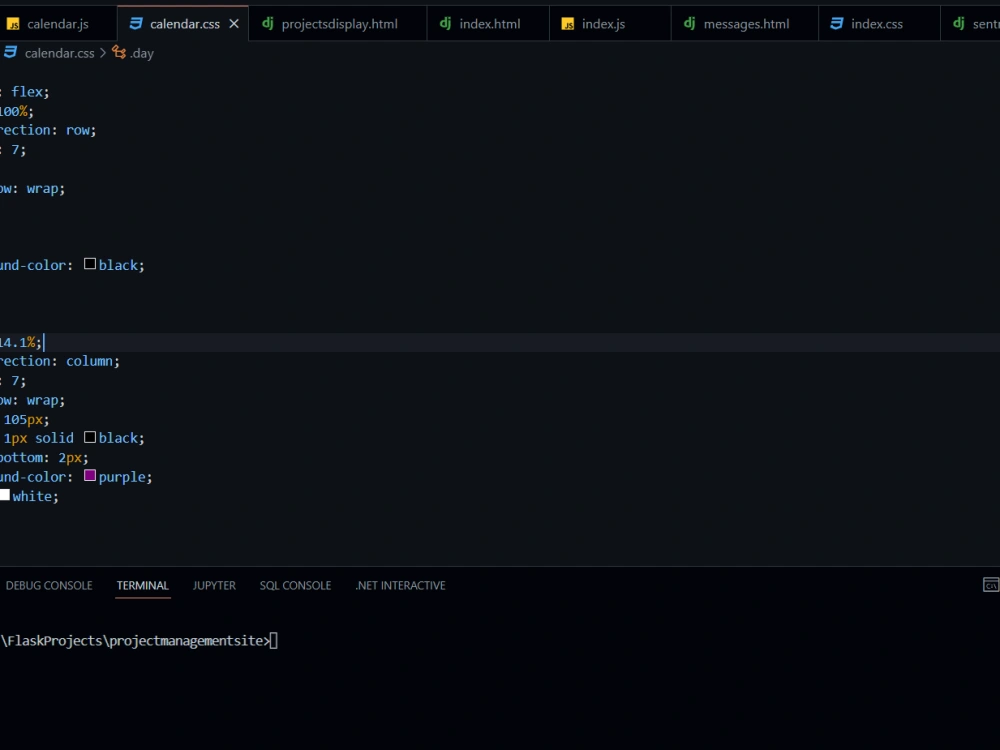Viewport: 1000px width, 750px height.
Task: Click calendar.css in the breadcrumb
Action: [x=59, y=54]
